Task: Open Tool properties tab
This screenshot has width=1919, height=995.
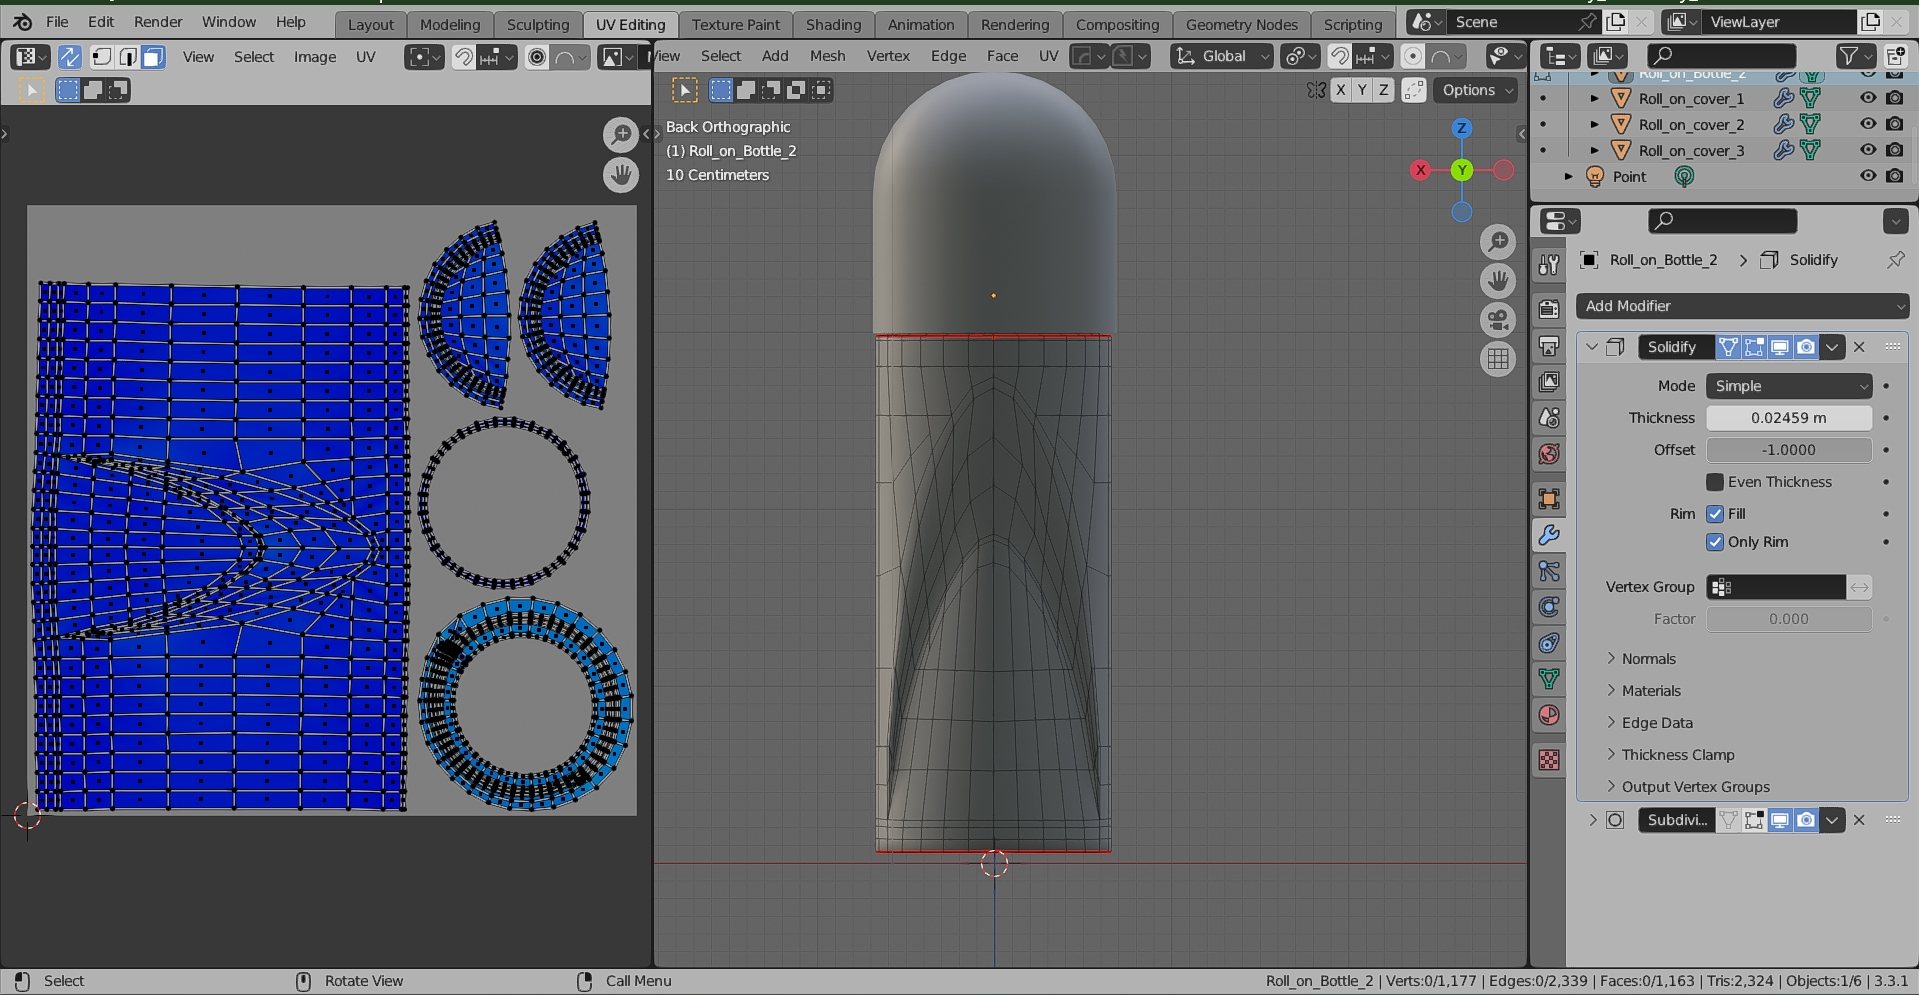Action: pyautogui.click(x=1549, y=264)
